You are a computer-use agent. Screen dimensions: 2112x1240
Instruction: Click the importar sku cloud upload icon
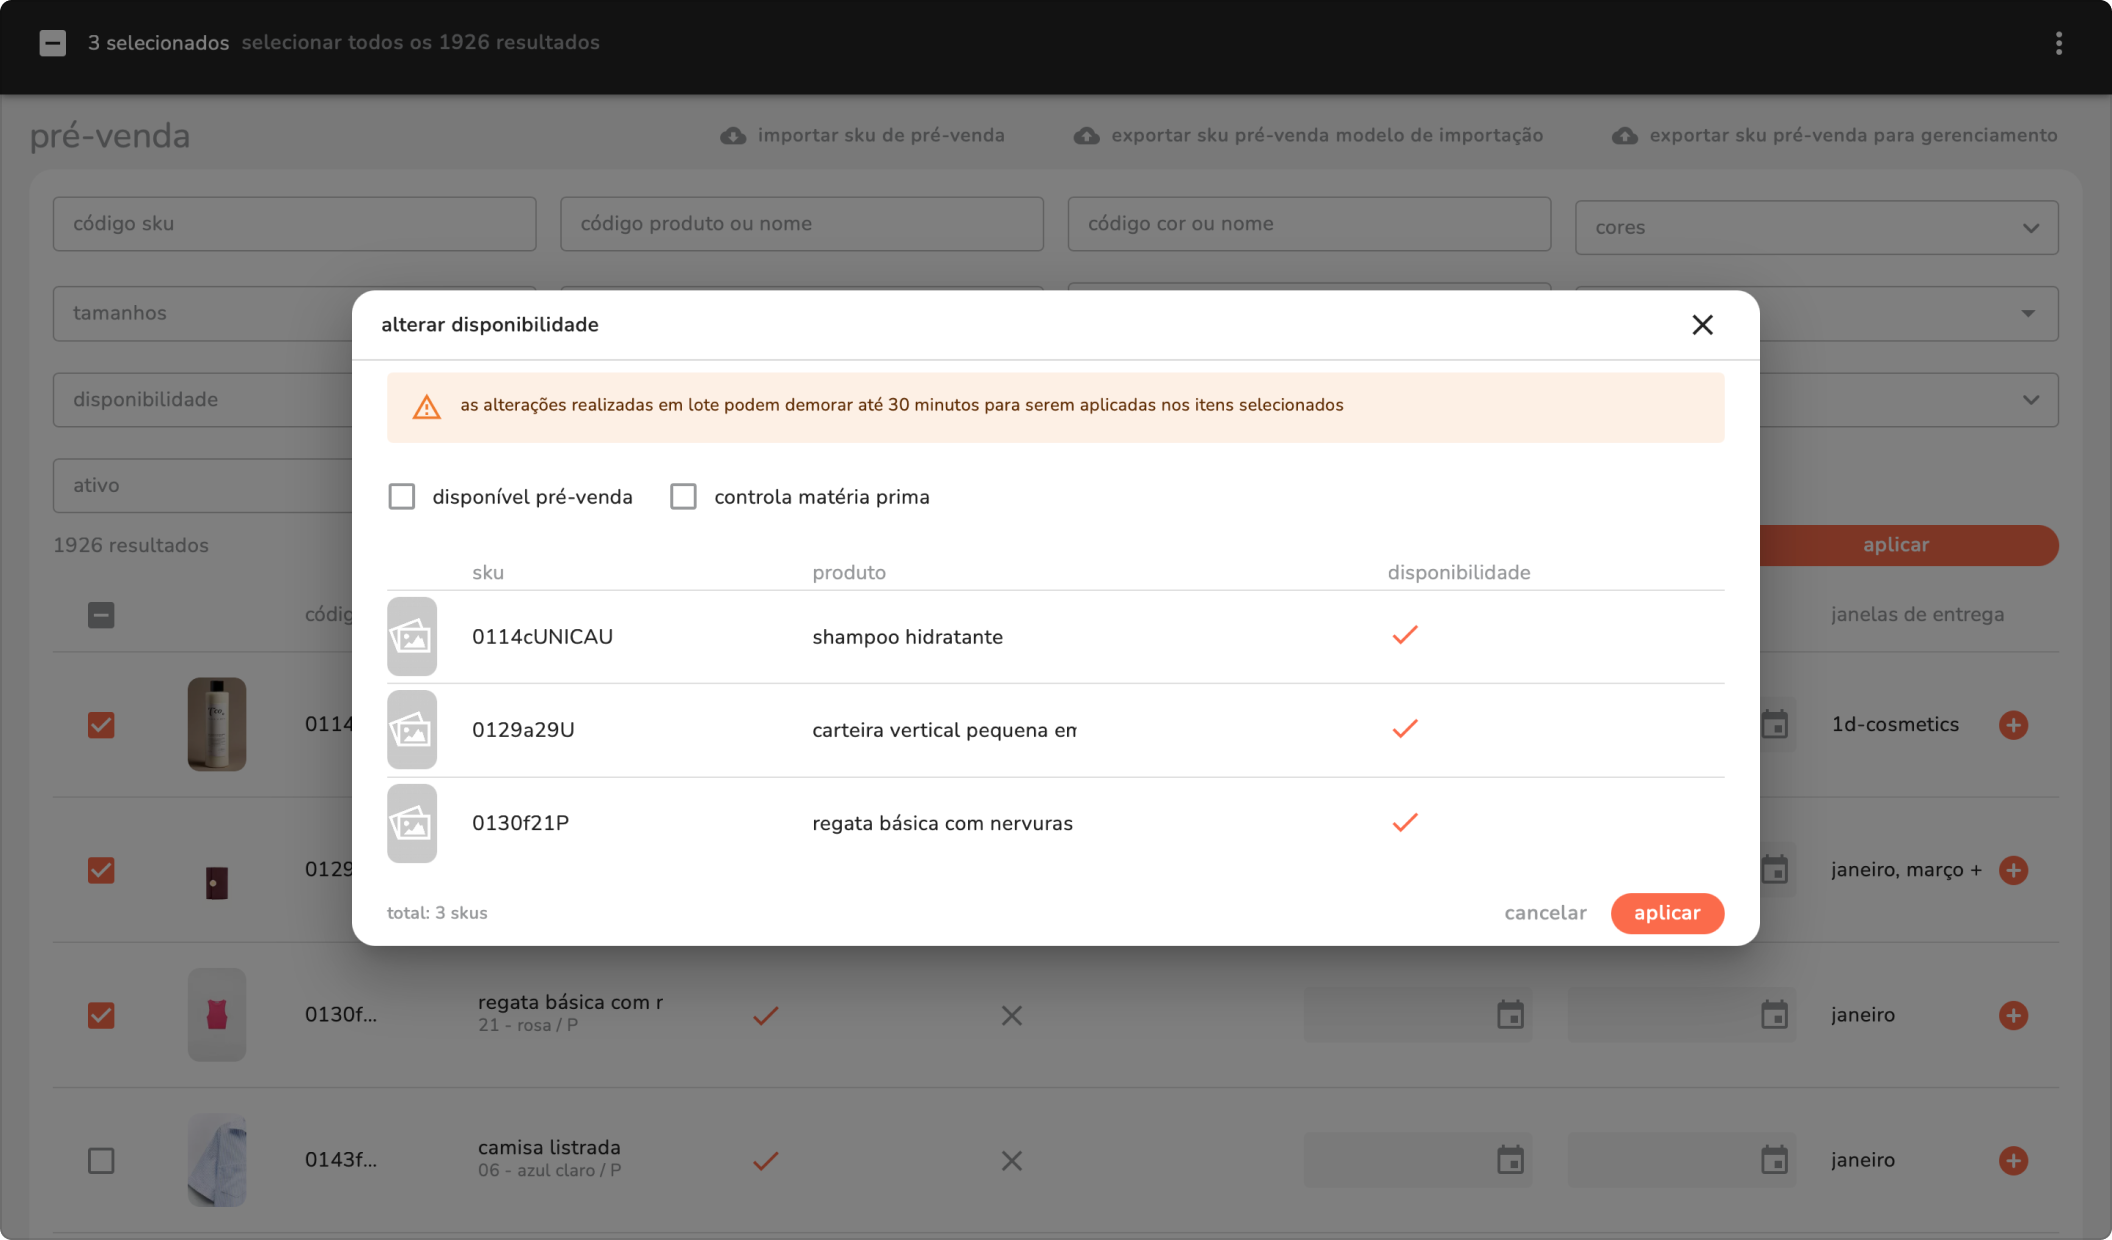(733, 136)
